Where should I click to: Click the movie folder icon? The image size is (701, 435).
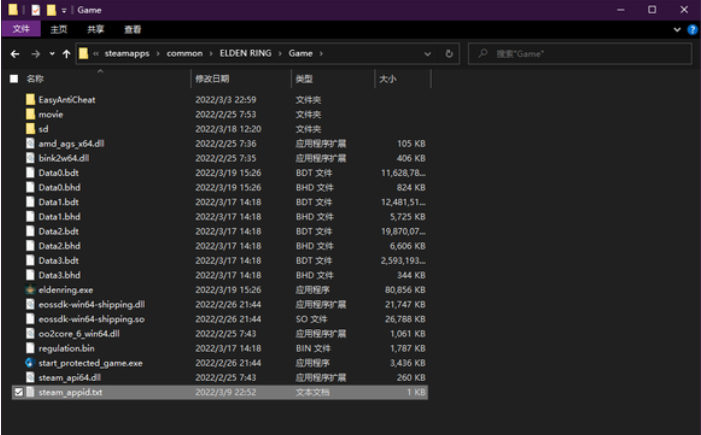[30, 114]
